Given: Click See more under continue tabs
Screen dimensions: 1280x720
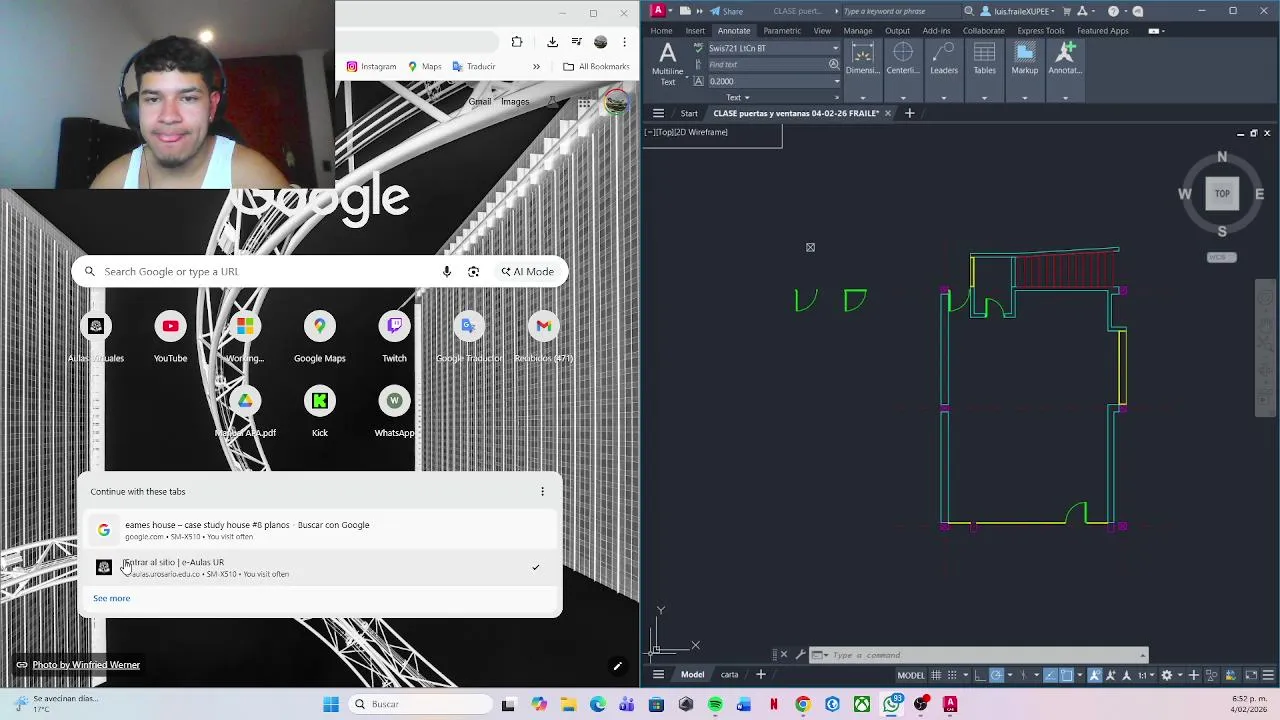Looking at the screenshot, I should [111, 598].
